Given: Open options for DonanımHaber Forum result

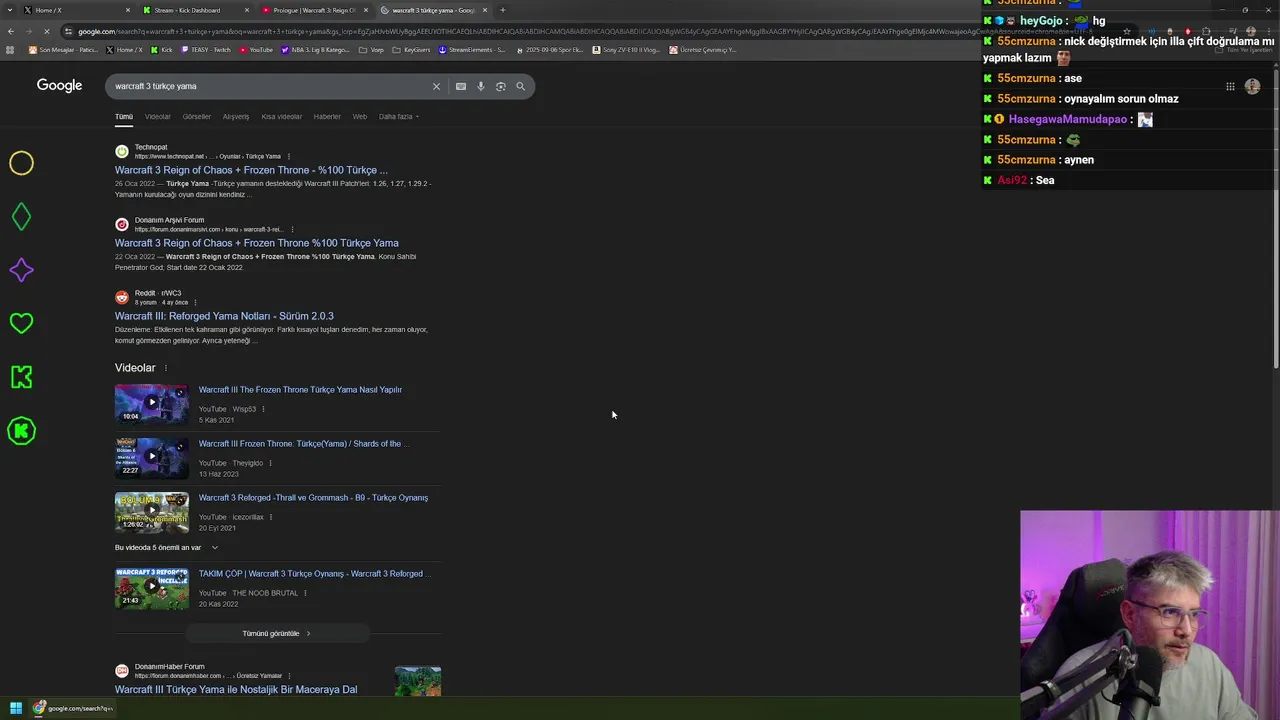Looking at the screenshot, I should [289, 676].
